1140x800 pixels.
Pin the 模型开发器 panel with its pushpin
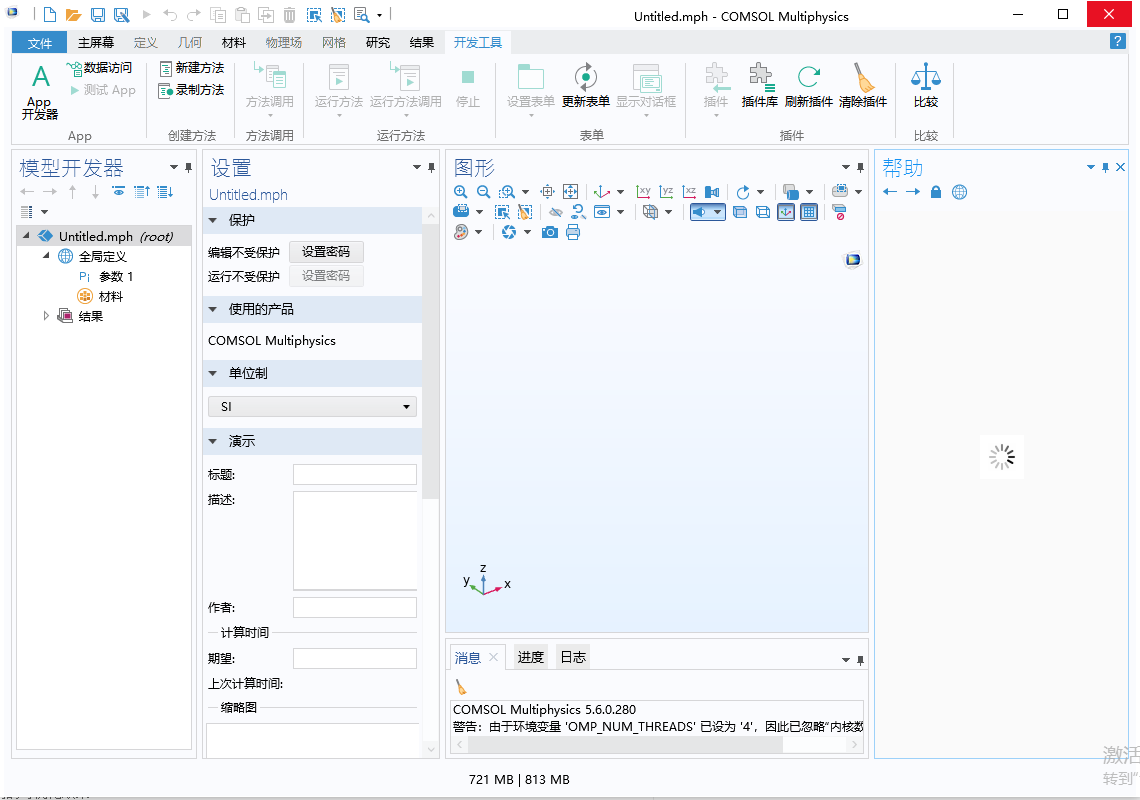pos(188,168)
